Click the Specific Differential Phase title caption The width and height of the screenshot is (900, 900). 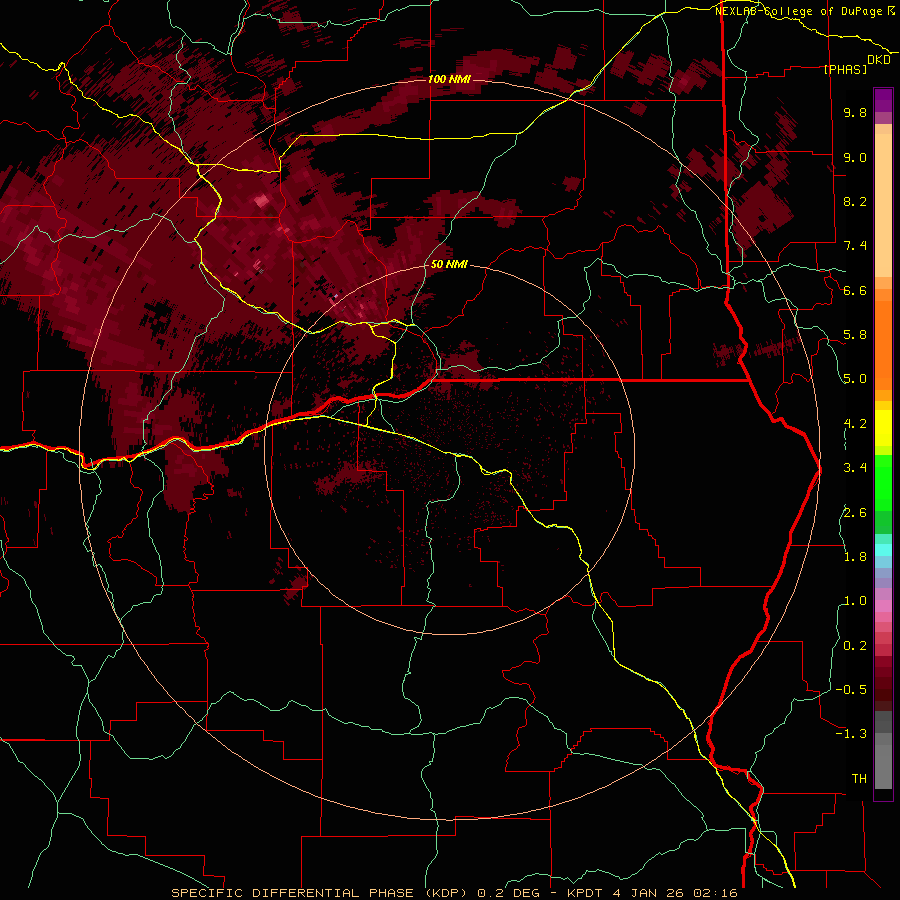click(454, 893)
